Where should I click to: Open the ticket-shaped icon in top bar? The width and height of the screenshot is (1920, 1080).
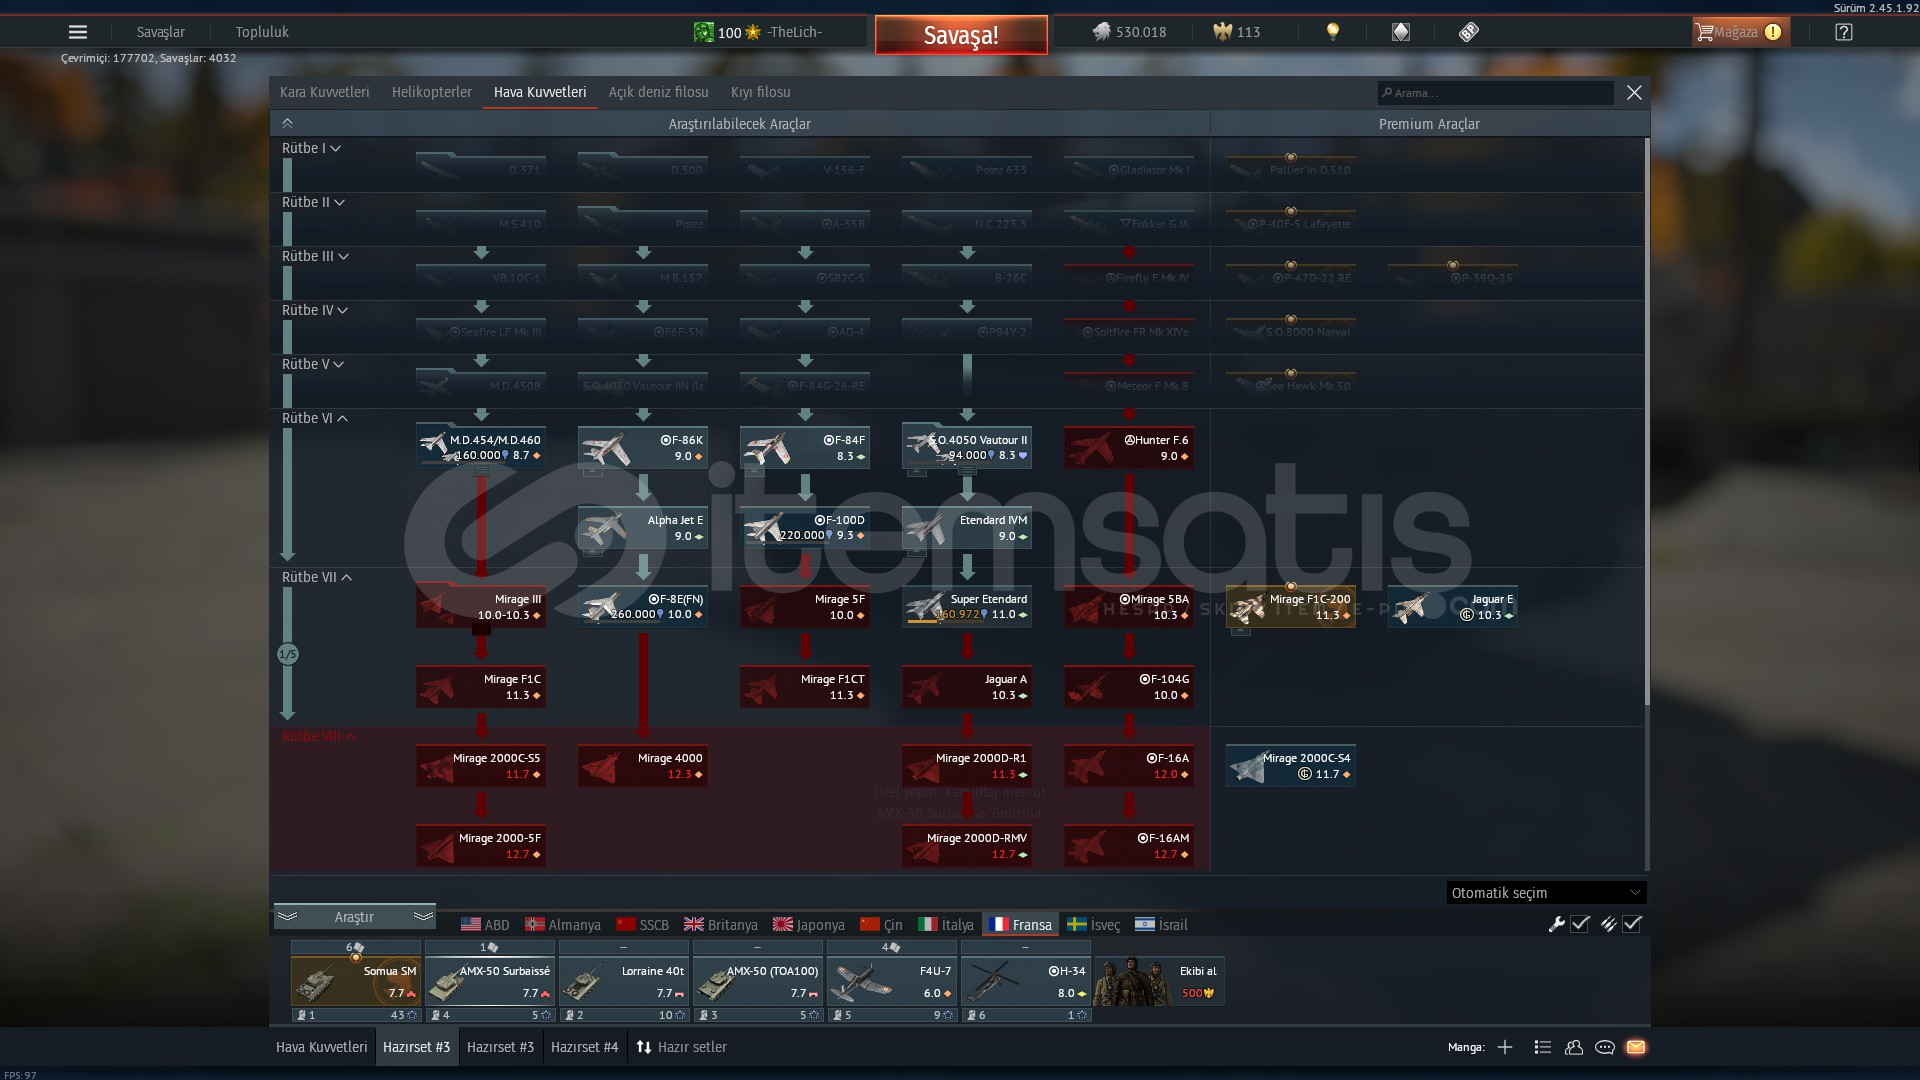click(x=1469, y=32)
